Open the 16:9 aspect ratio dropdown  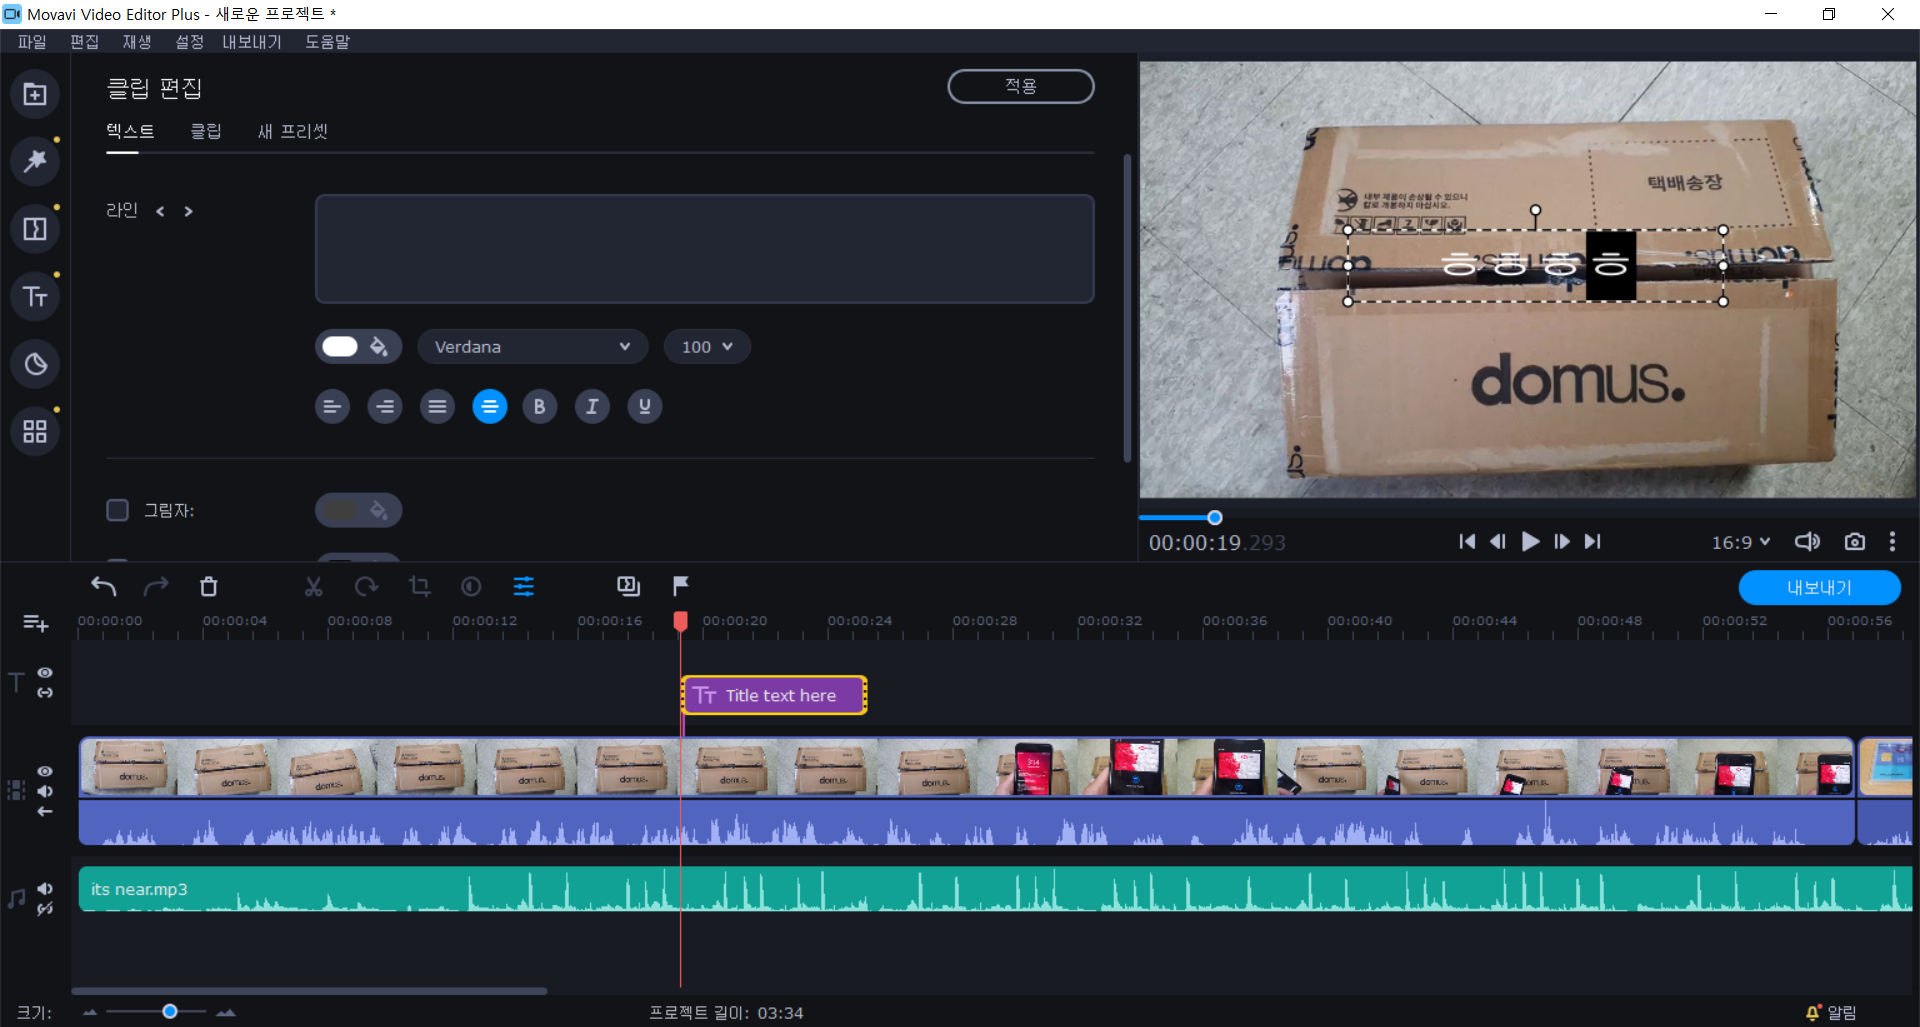click(x=1741, y=542)
